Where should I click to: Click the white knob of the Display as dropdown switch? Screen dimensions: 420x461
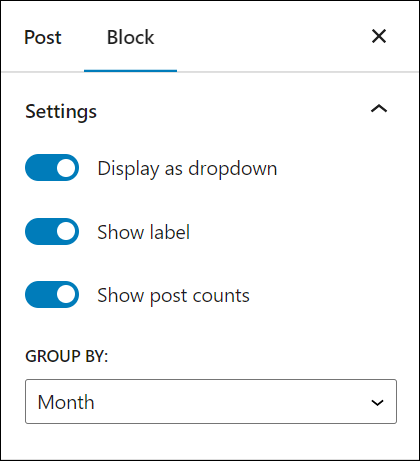coord(66,168)
